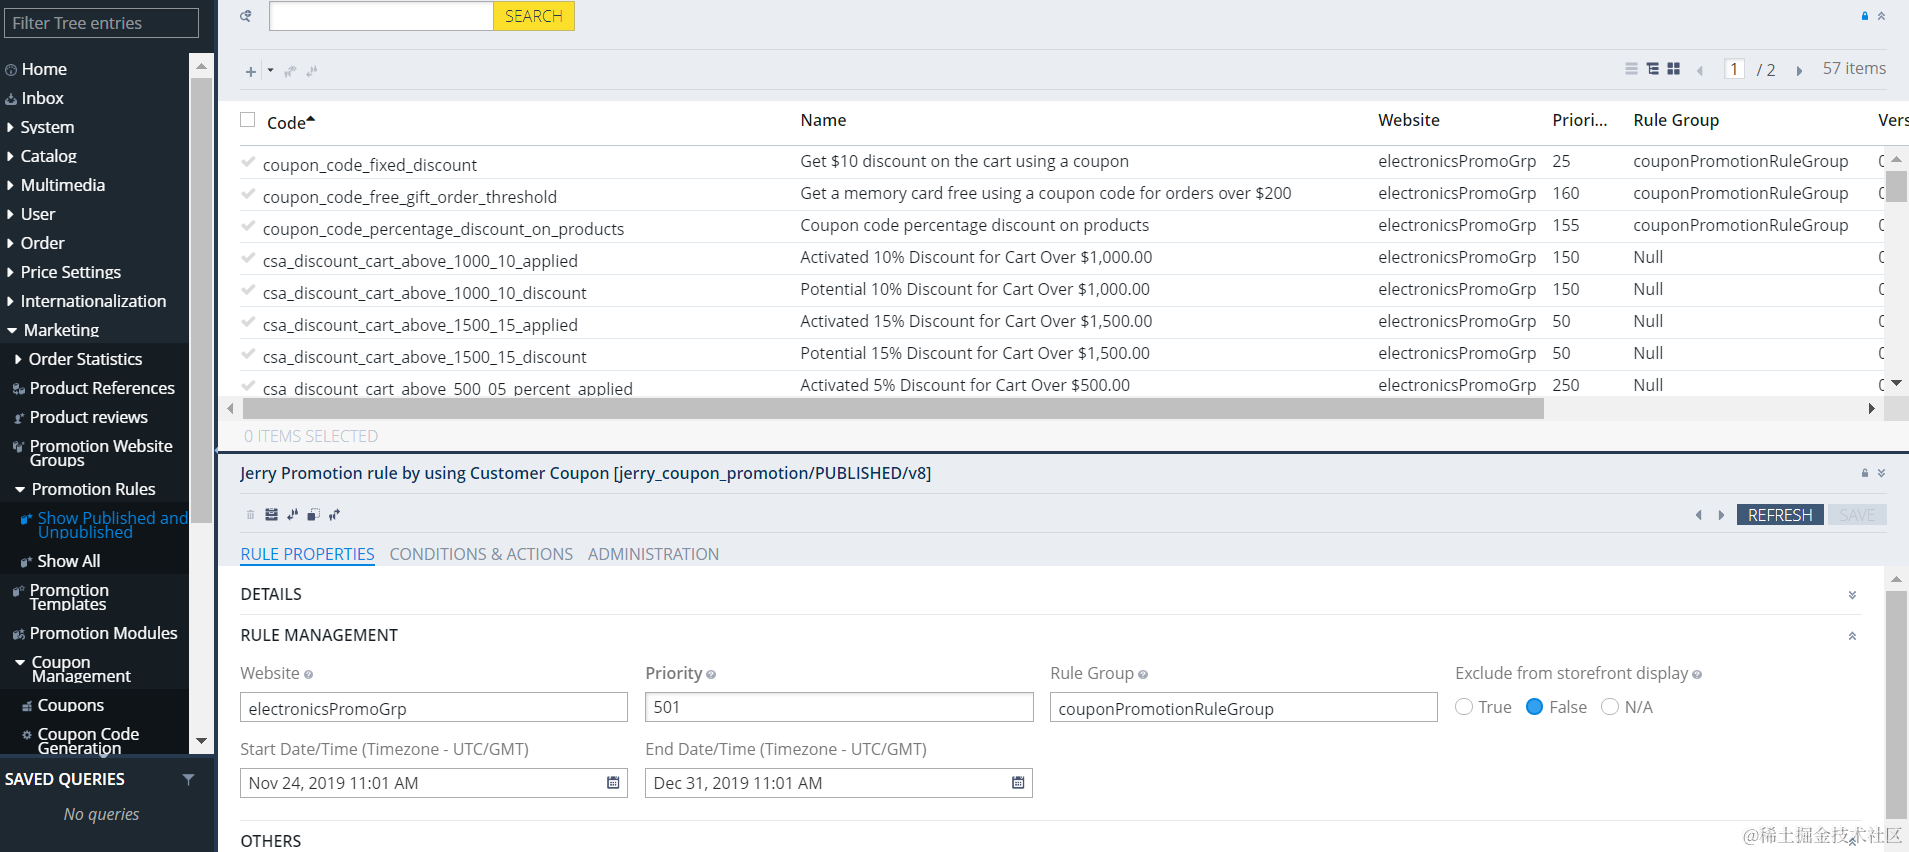Expand the Order Statistics tree node
Viewport: 1909px width, 852px height.
coord(18,360)
